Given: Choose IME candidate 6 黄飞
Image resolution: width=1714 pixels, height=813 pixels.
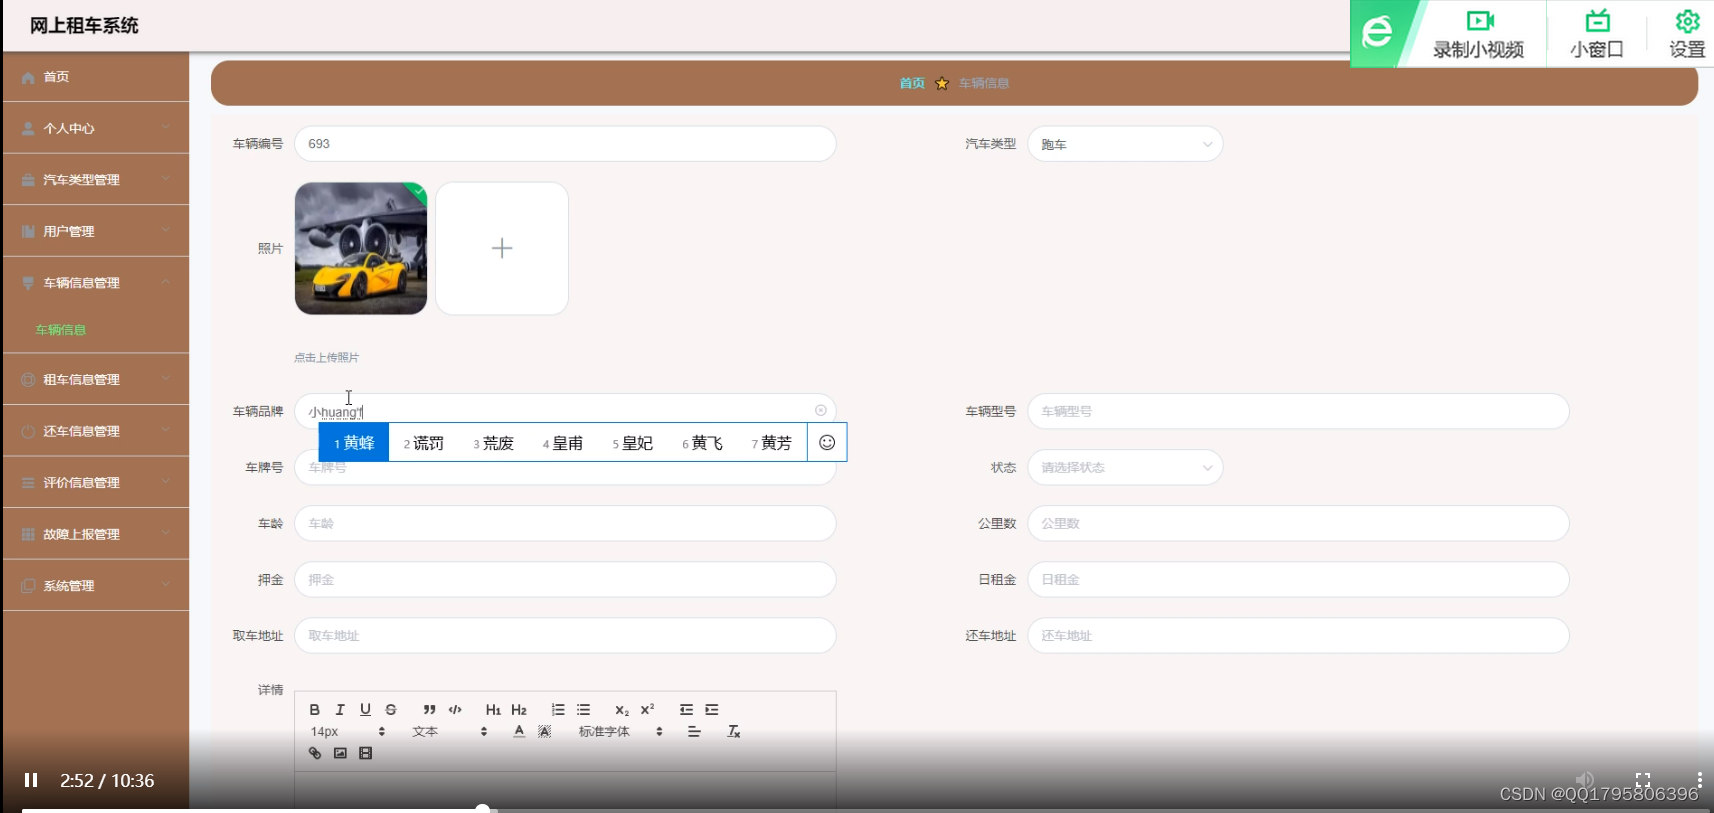Looking at the screenshot, I should pos(702,443).
